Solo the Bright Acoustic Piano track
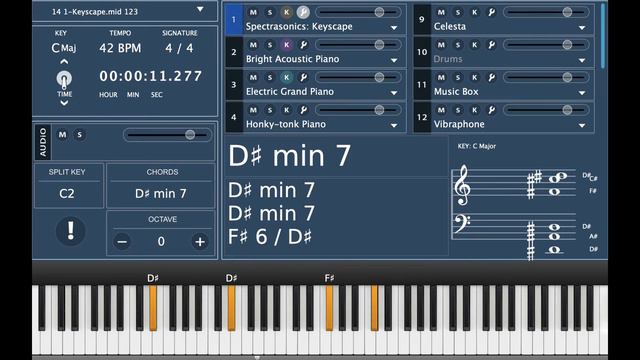 coord(270,45)
